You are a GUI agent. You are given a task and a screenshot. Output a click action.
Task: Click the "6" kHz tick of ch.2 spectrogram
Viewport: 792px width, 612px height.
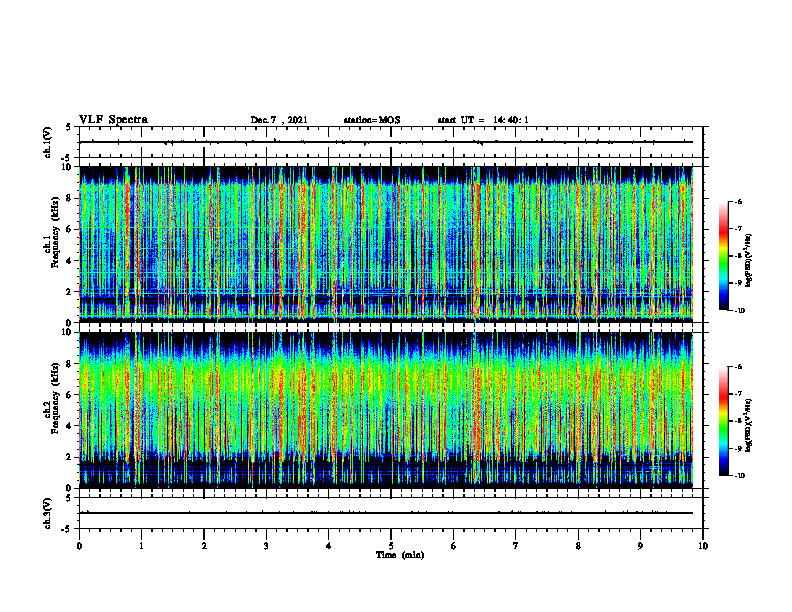[70, 395]
